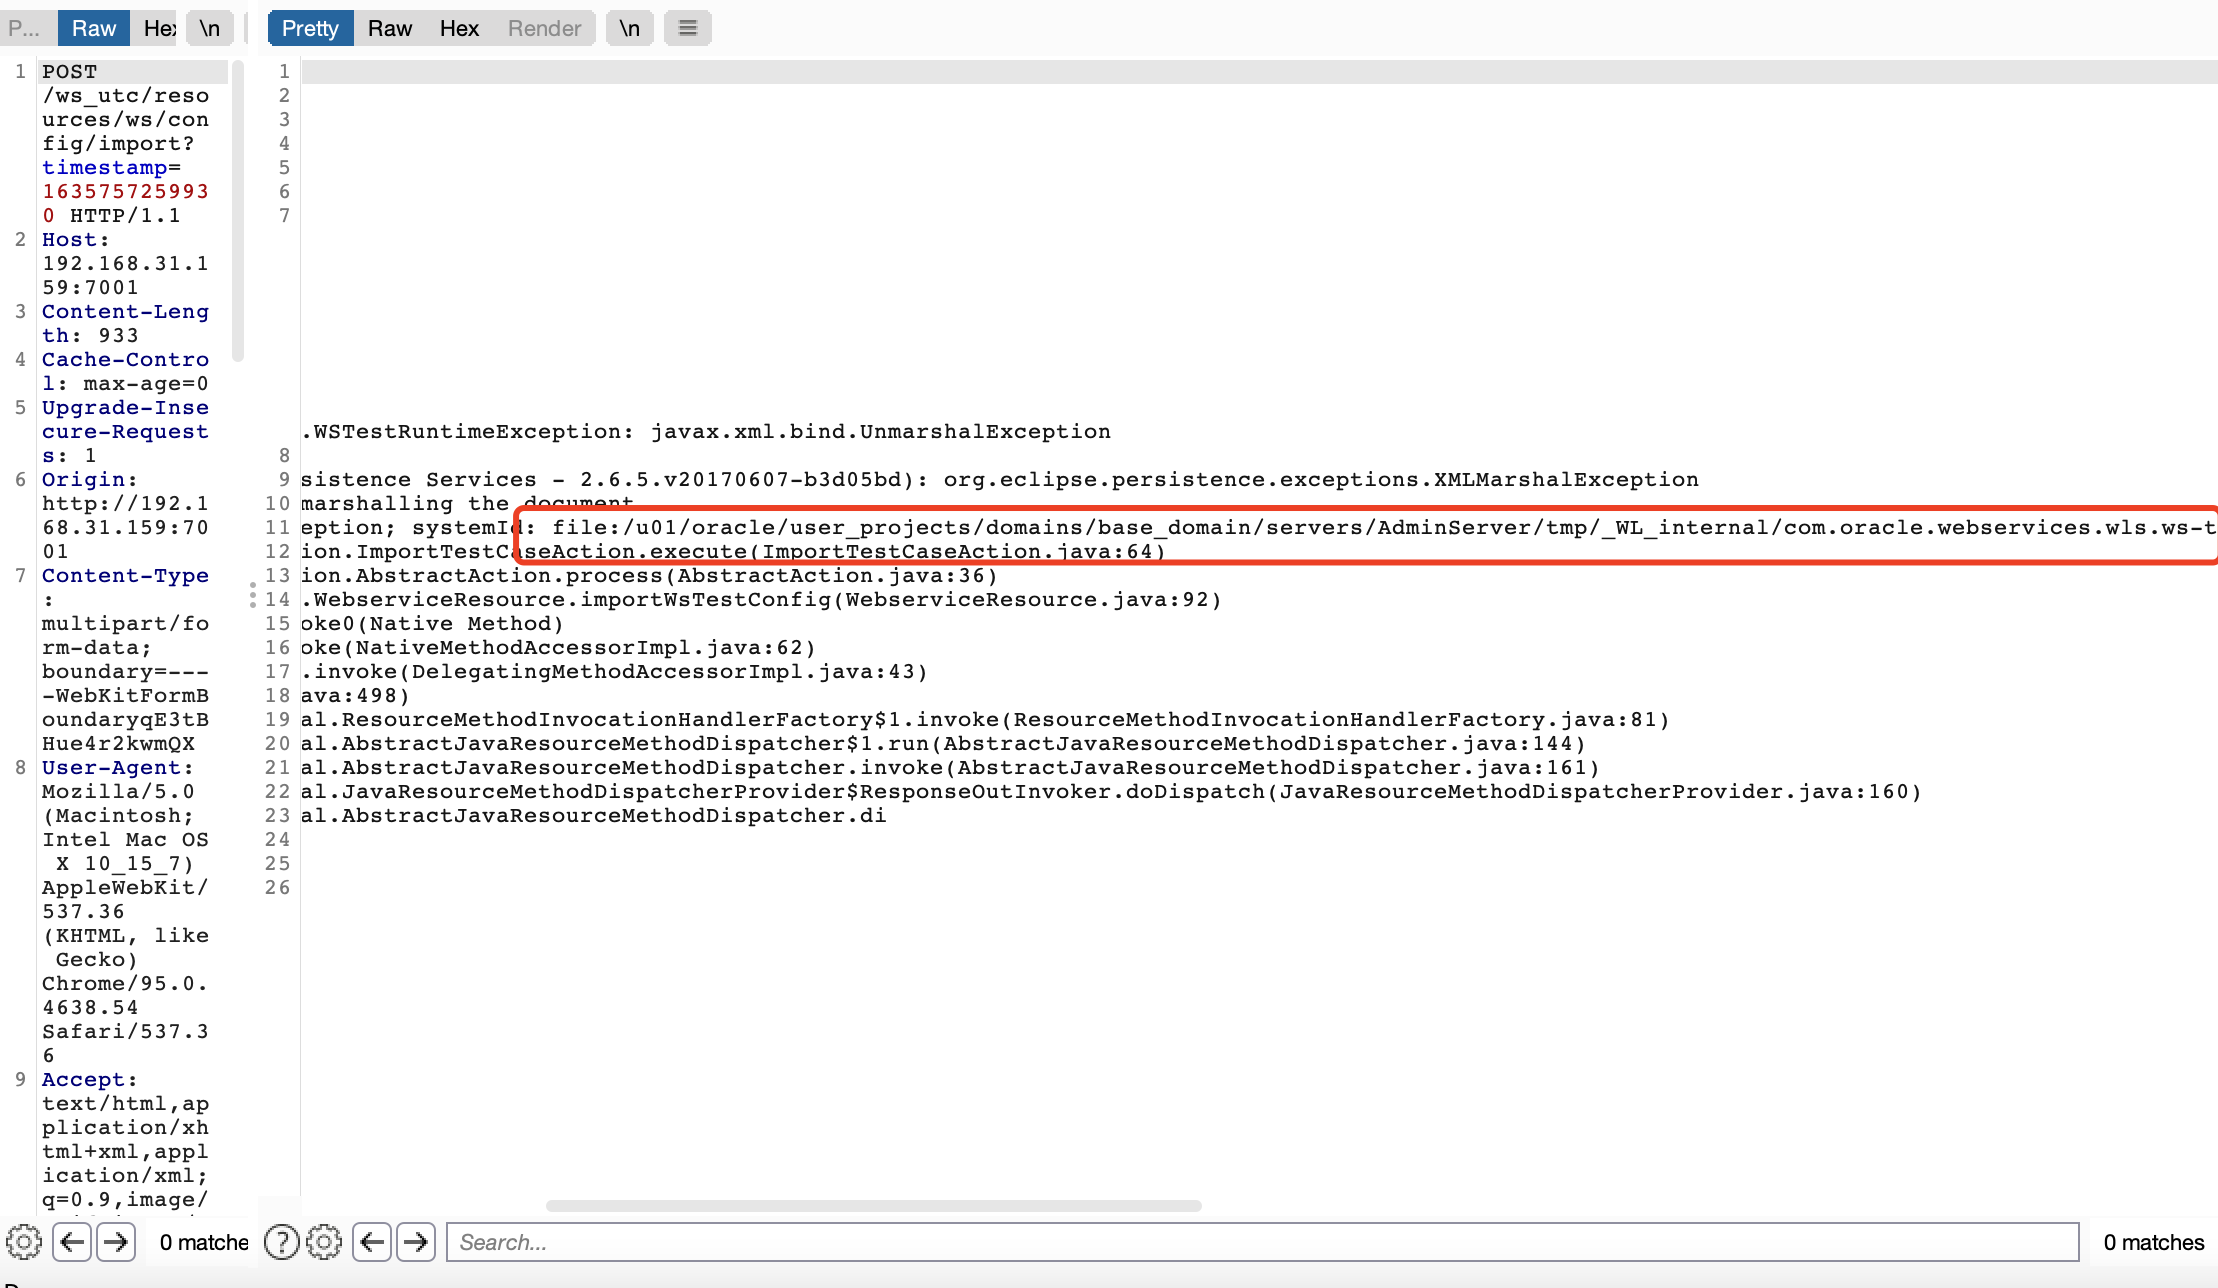Click the previous-match left arrow in request panel

pos(71,1242)
